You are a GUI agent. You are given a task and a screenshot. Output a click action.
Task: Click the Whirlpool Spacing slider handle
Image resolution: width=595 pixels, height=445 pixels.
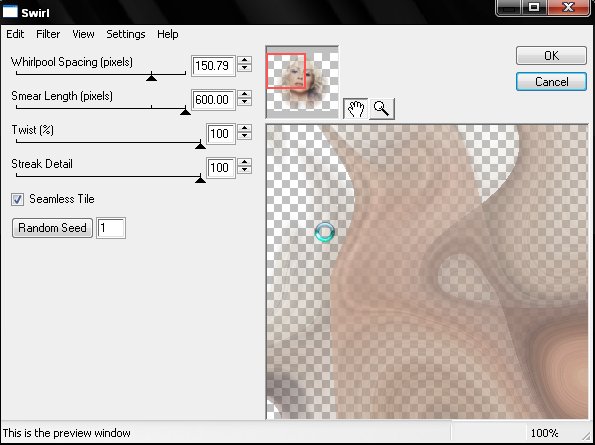click(151, 78)
